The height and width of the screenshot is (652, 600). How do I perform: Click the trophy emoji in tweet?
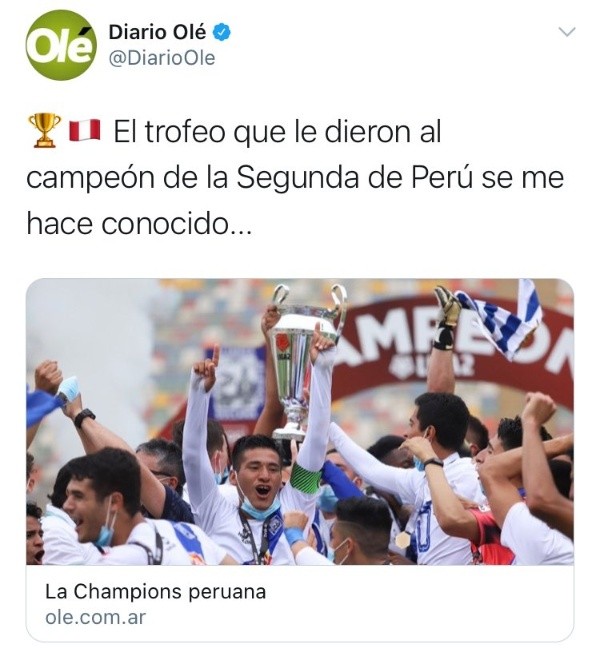coord(44,130)
